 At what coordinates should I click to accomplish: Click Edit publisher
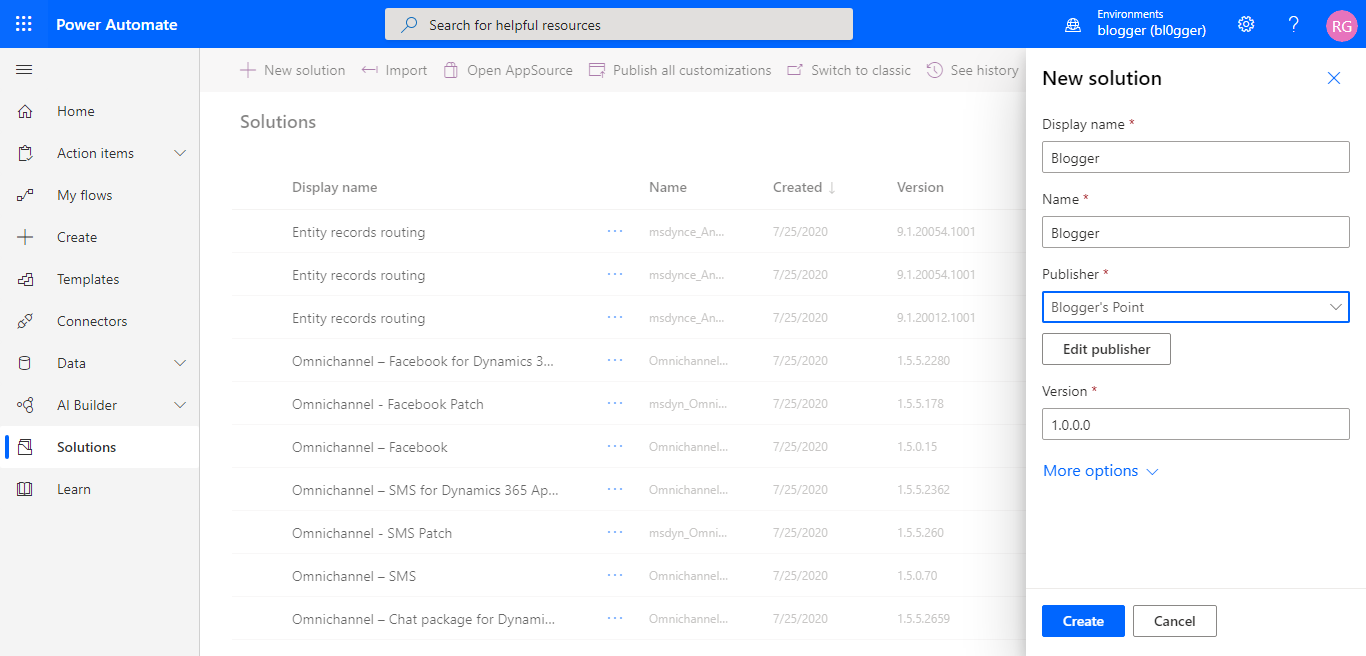pos(1106,348)
